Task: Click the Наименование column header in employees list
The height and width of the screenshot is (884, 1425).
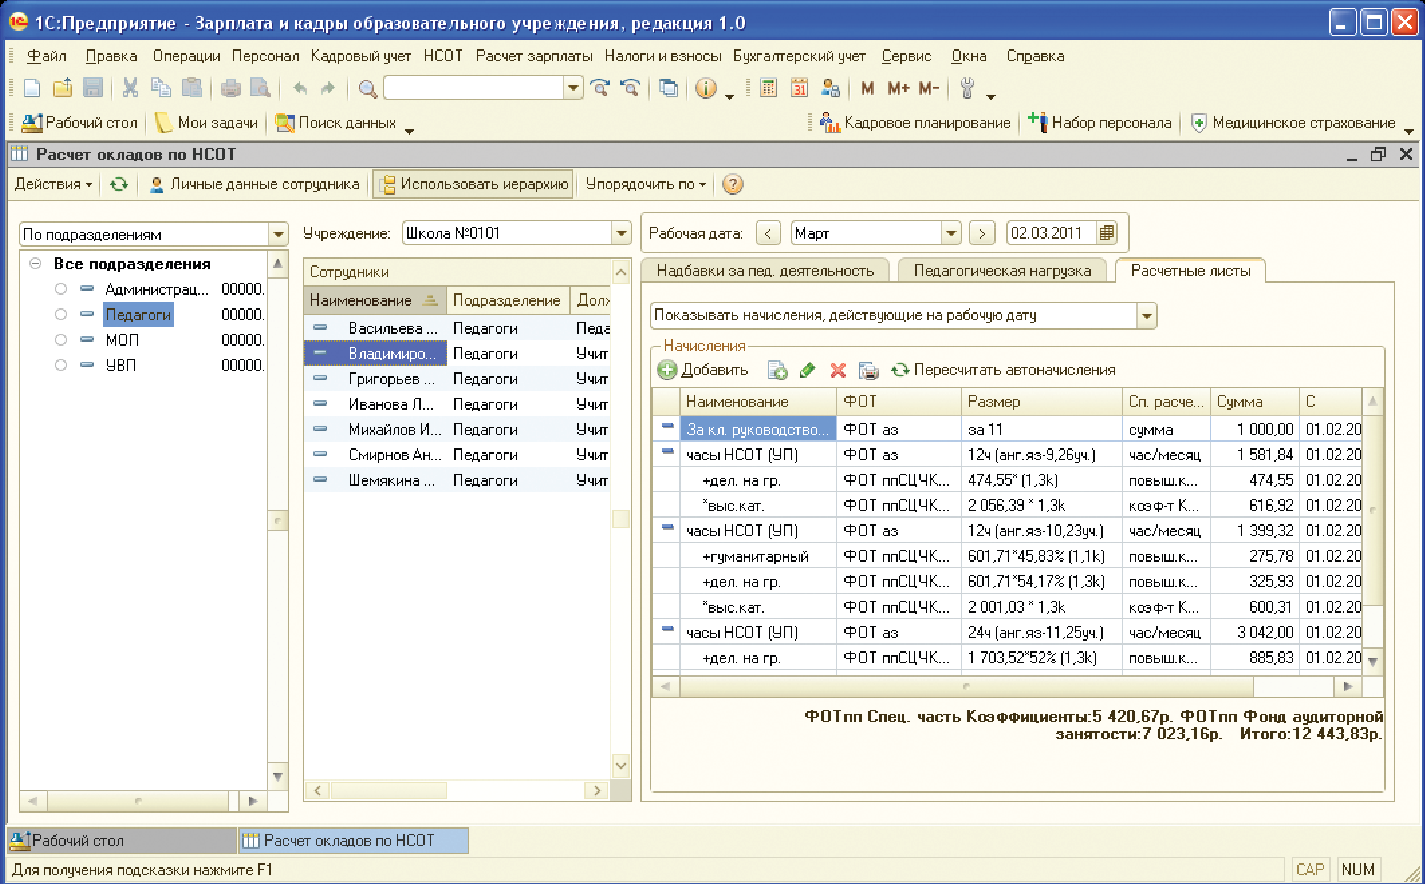Action: [374, 300]
